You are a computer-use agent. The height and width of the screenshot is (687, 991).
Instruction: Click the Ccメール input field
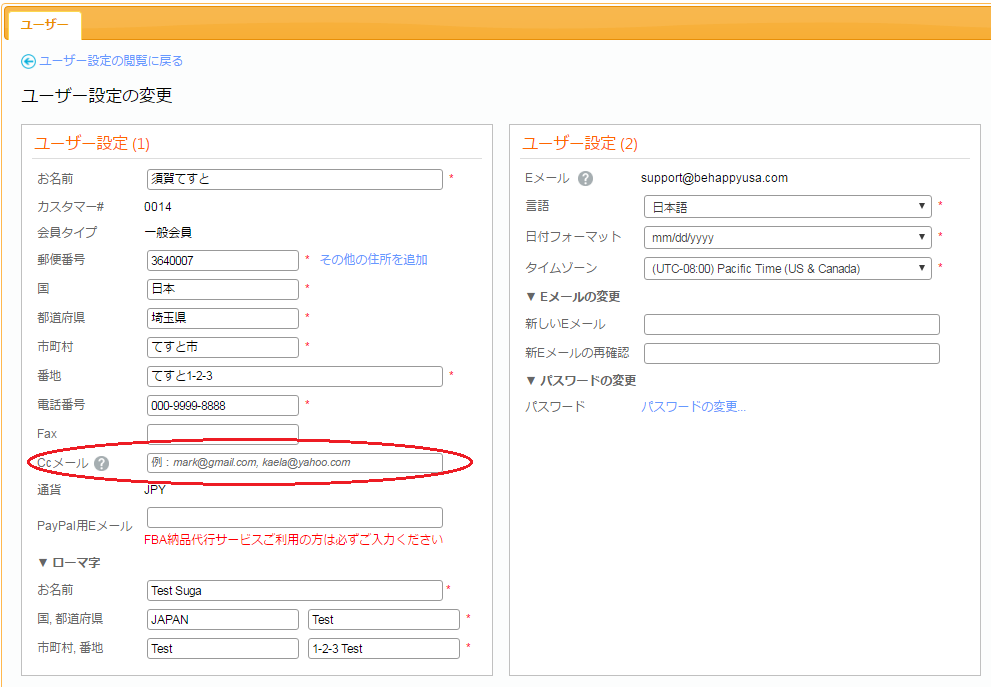[x=294, y=462]
